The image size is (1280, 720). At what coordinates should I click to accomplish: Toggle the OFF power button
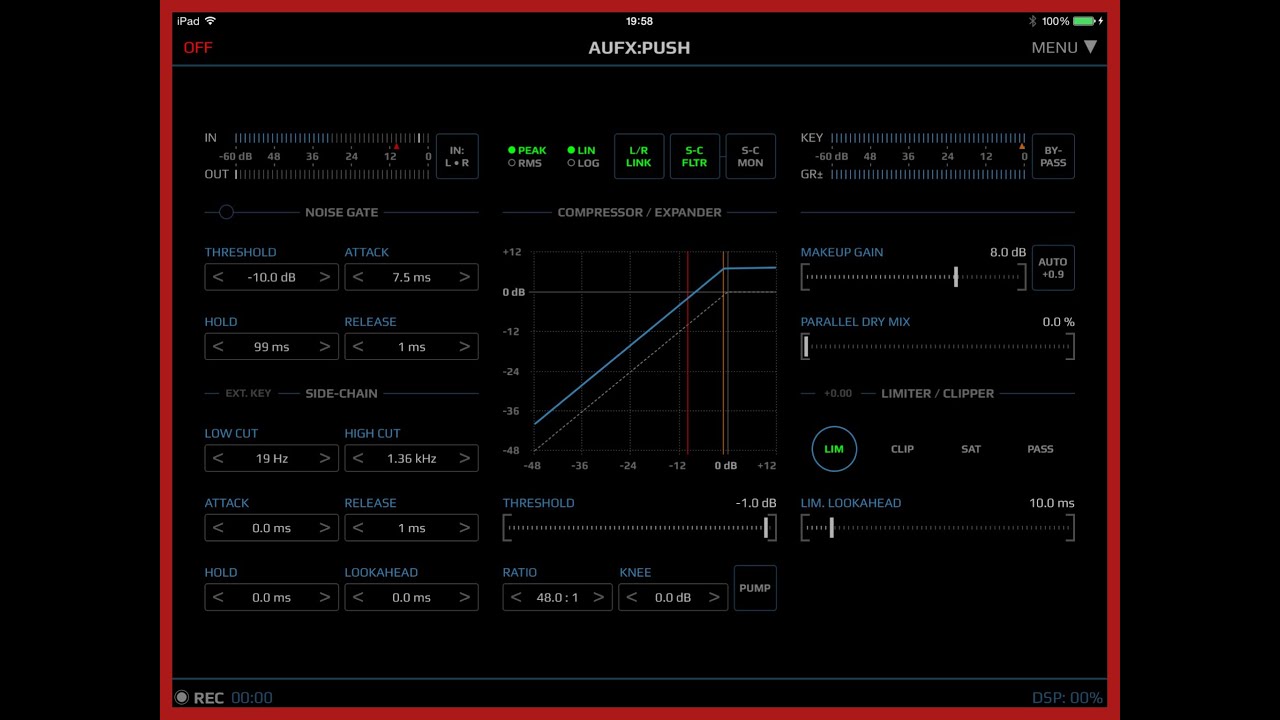pos(198,47)
